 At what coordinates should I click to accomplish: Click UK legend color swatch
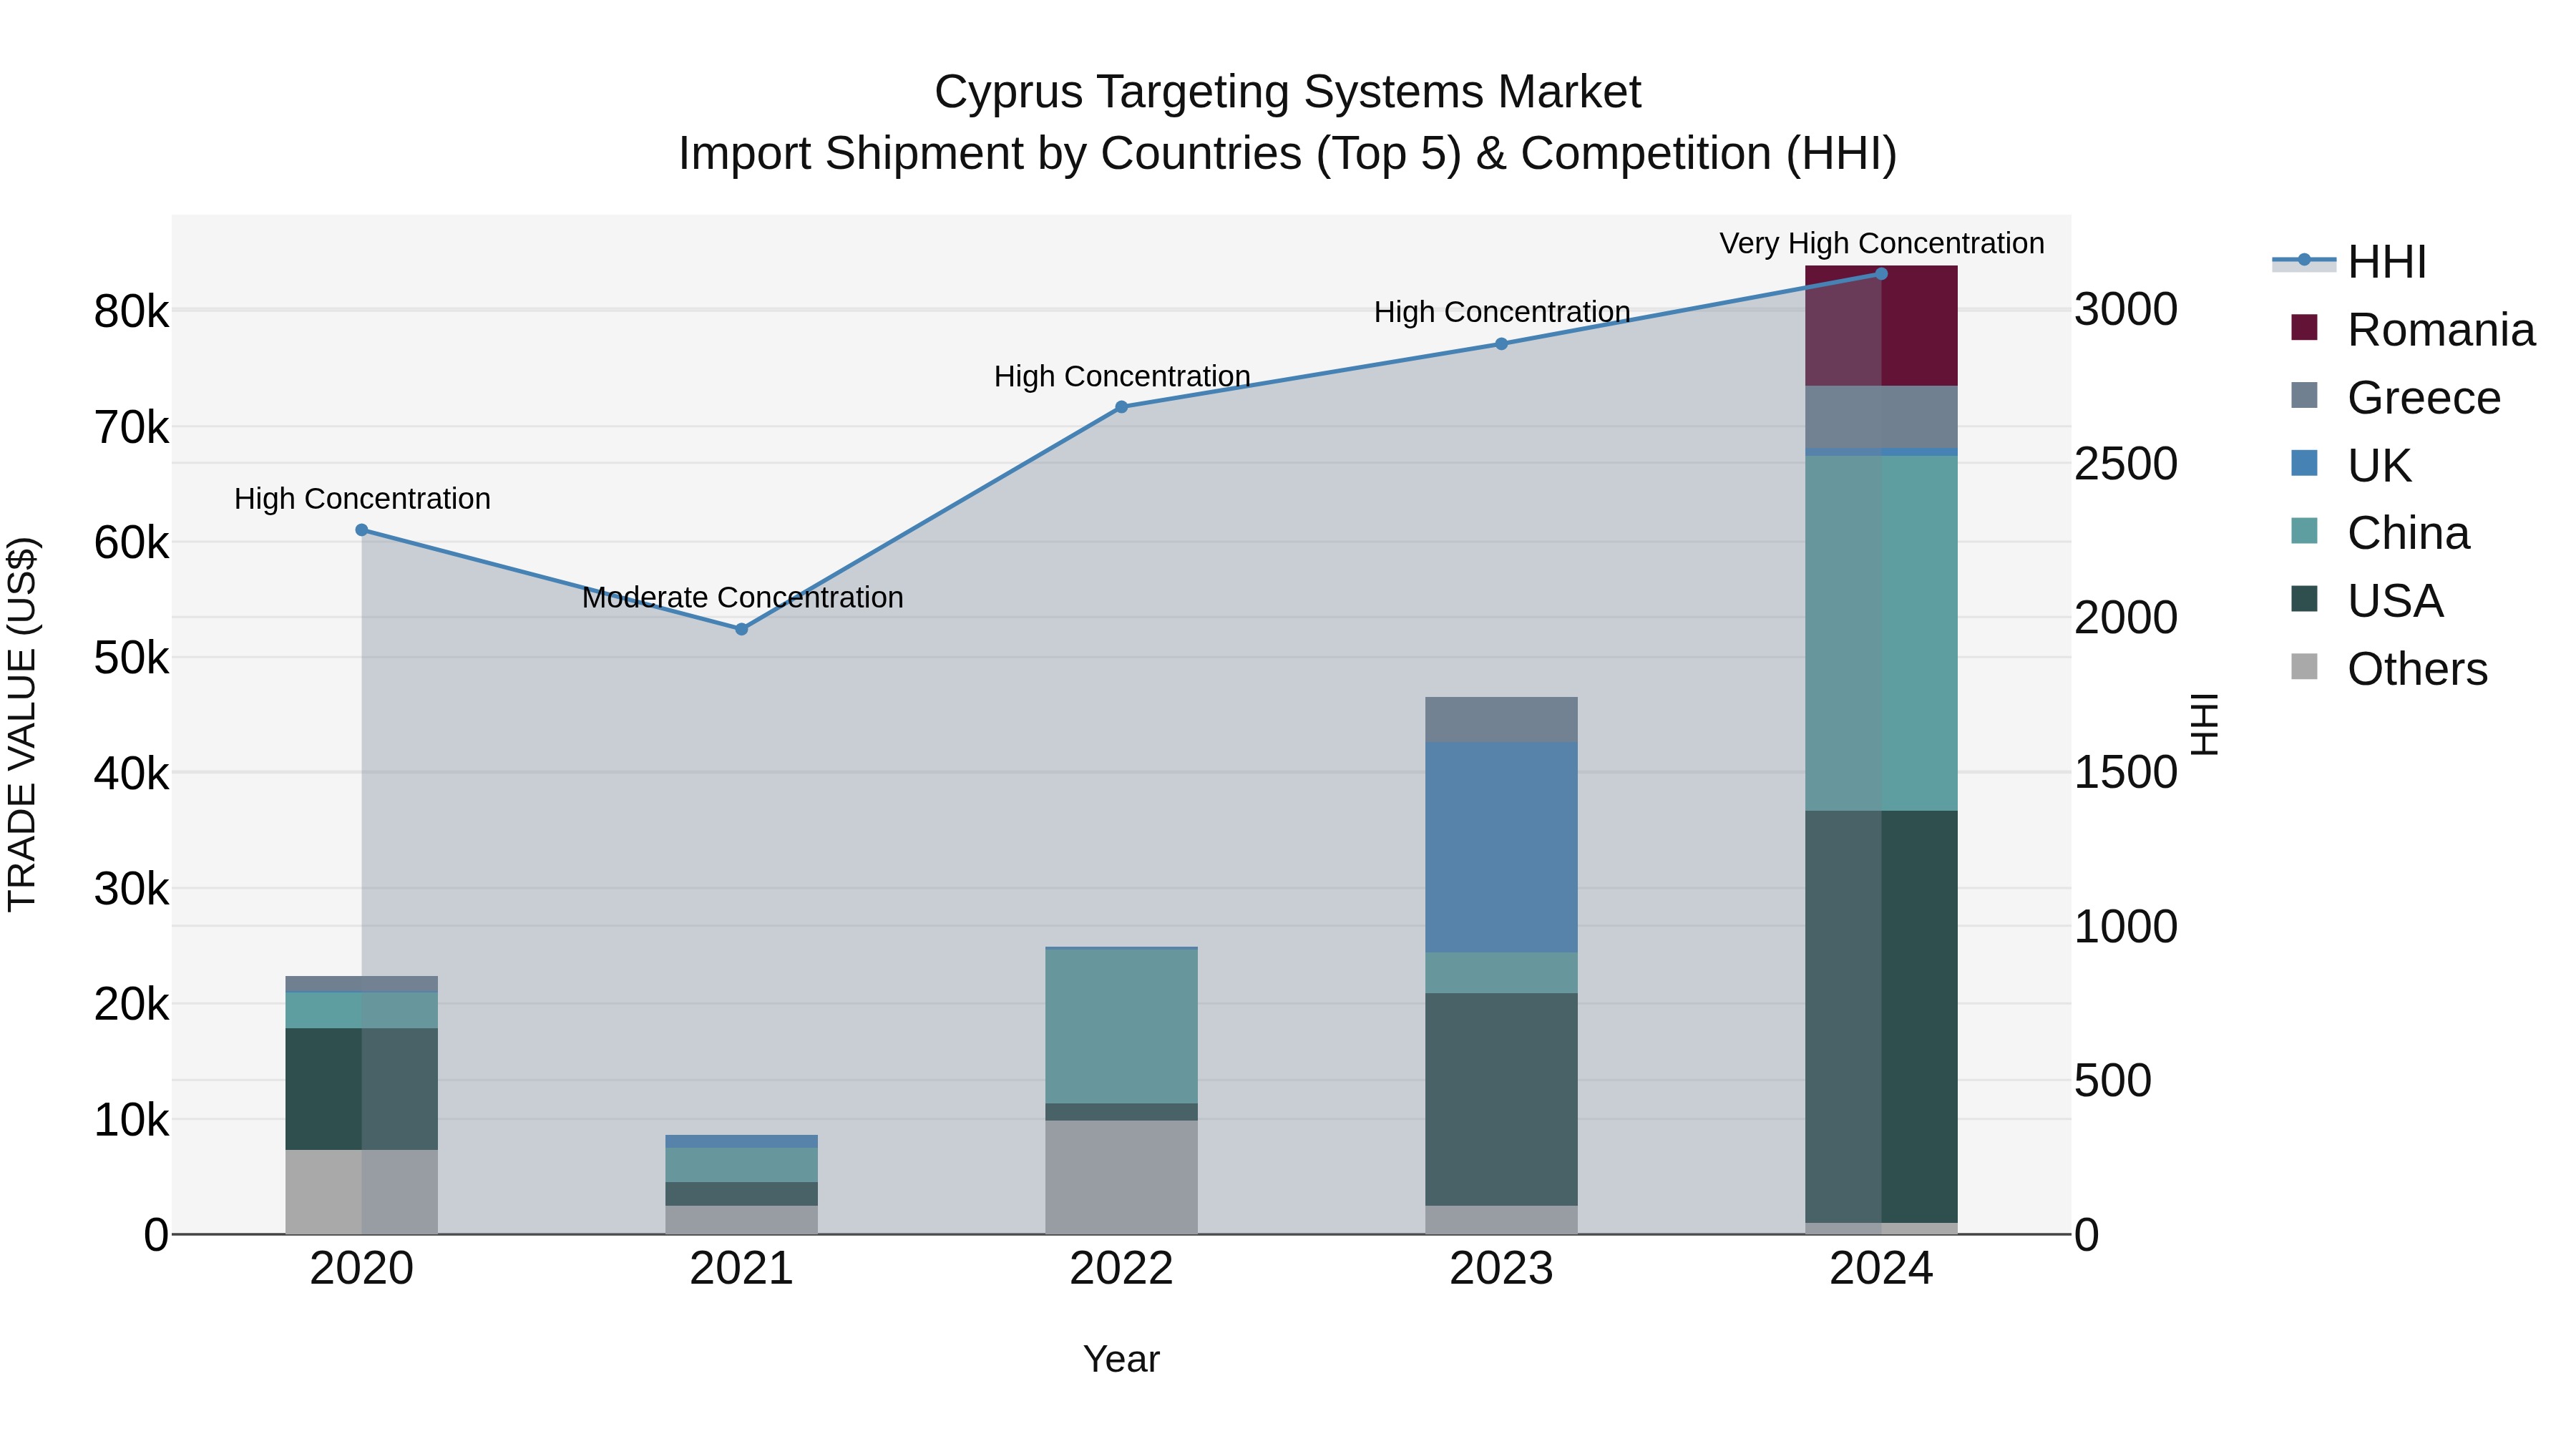coord(2304,463)
